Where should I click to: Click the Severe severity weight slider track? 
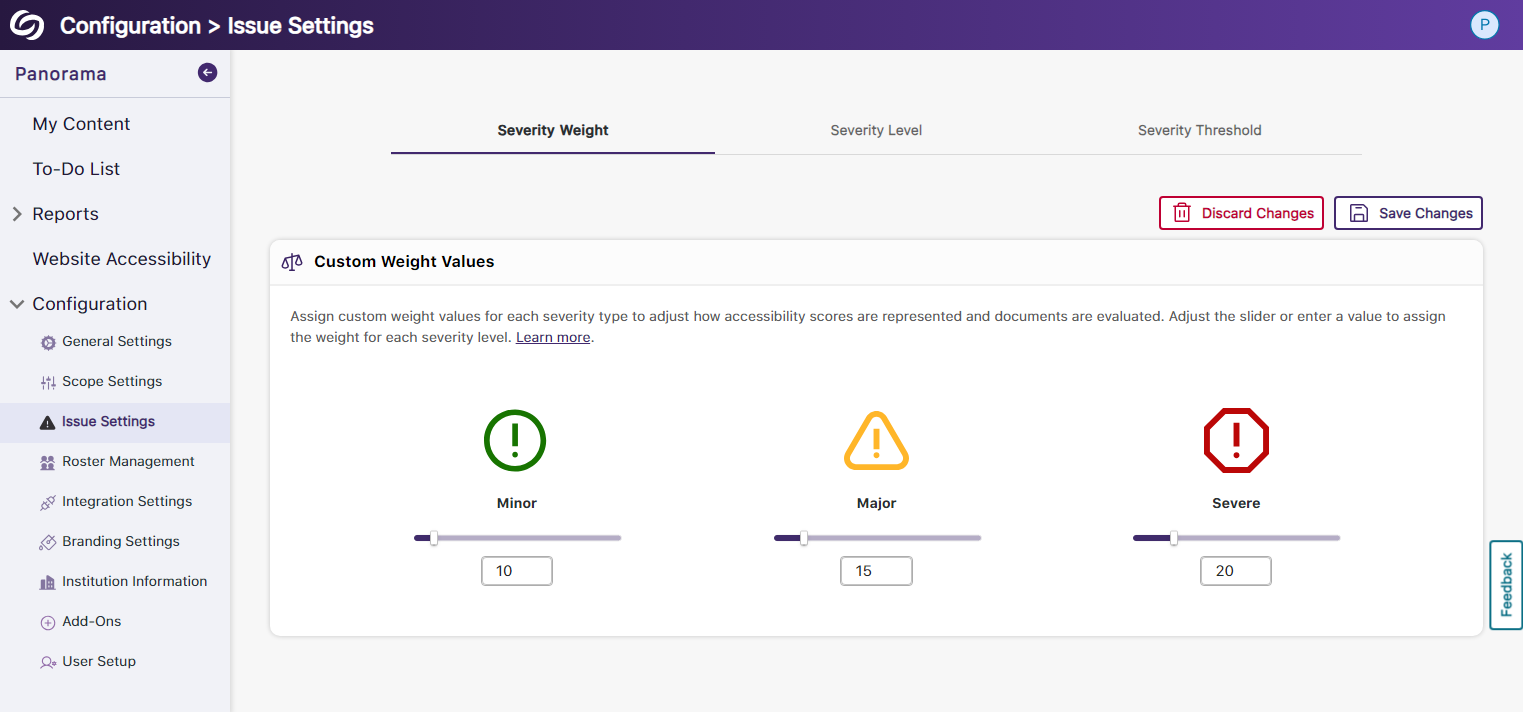1260,538
